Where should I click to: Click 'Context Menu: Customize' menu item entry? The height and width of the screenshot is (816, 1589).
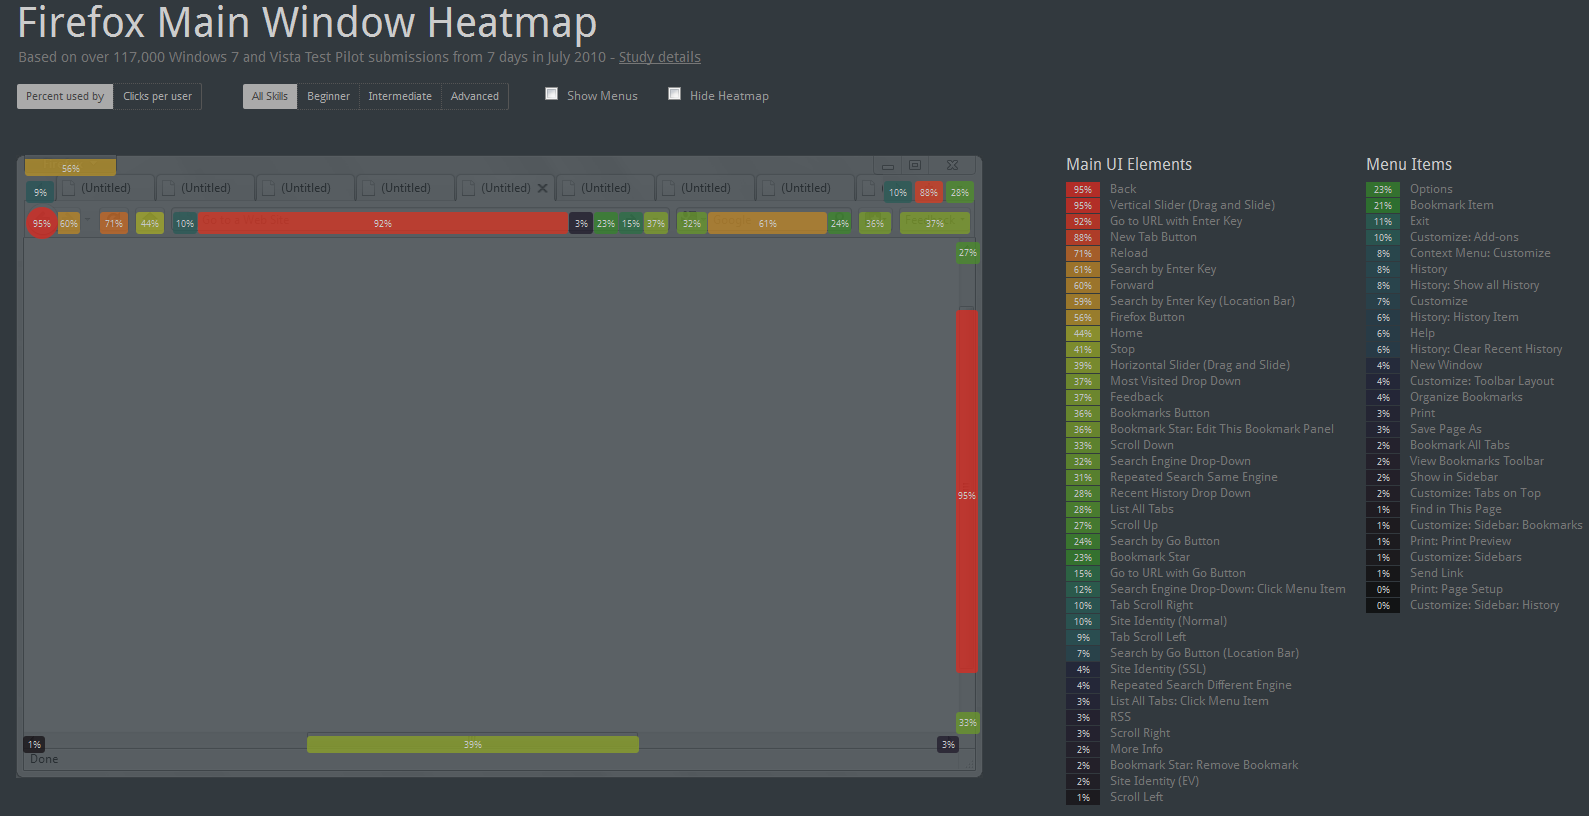click(1480, 253)
